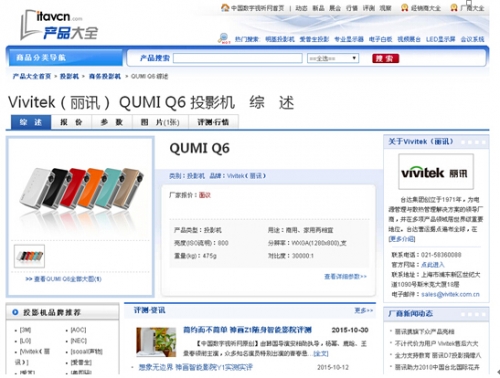The height and width of the screenshot is (378, 500).
Task: Click 点此进入 official website link
Action: click(x=433, y=265)
